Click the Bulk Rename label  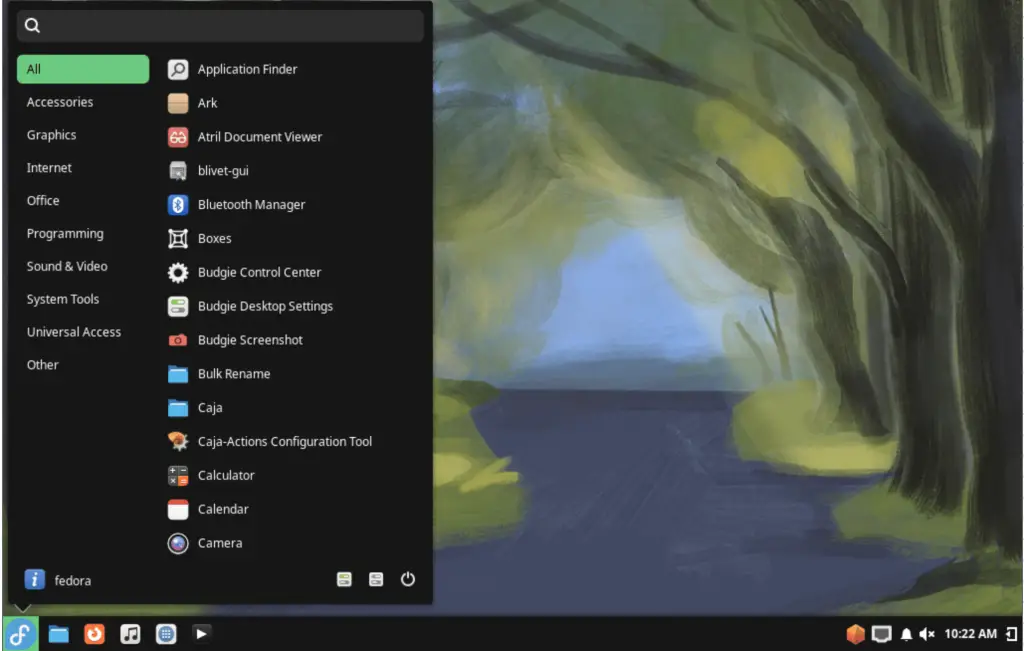(x=234, y=374)
